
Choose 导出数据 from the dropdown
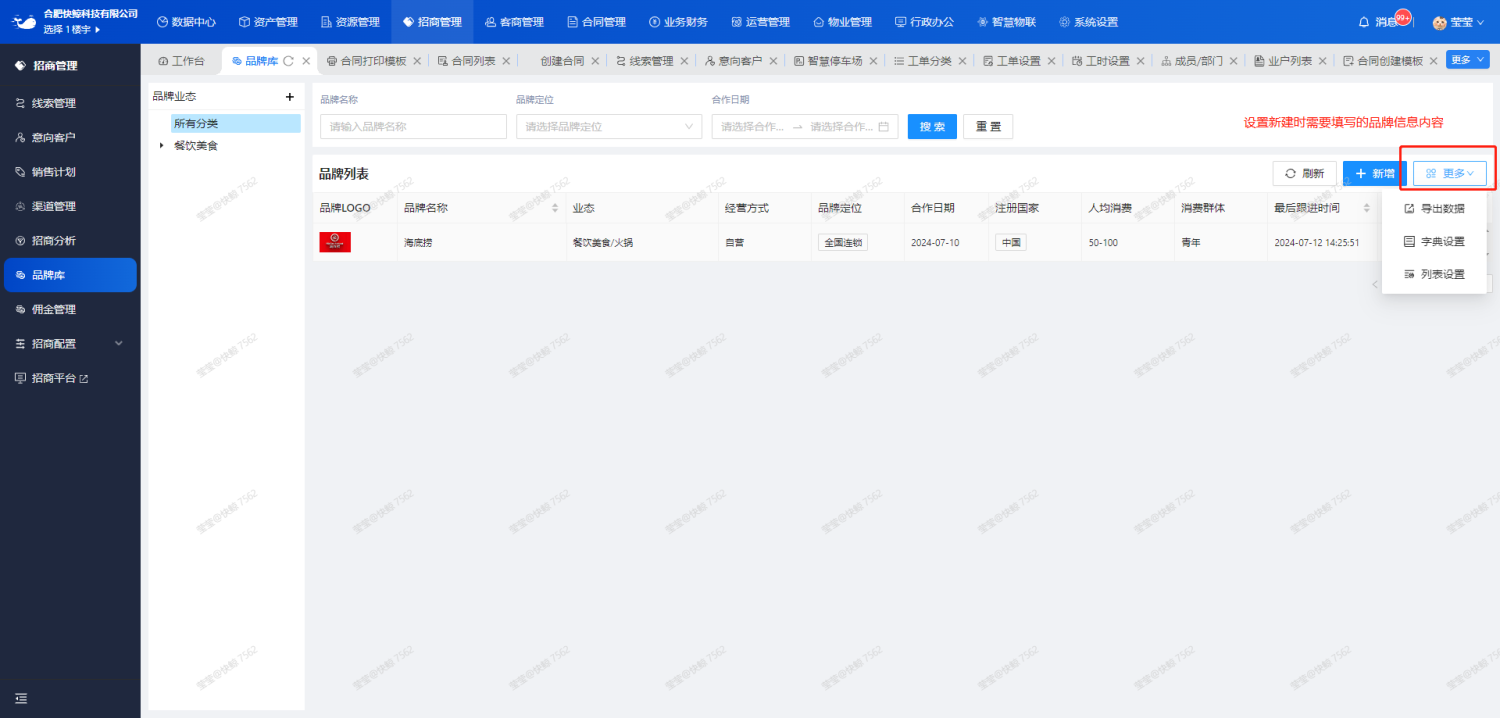click(1434, 209)
